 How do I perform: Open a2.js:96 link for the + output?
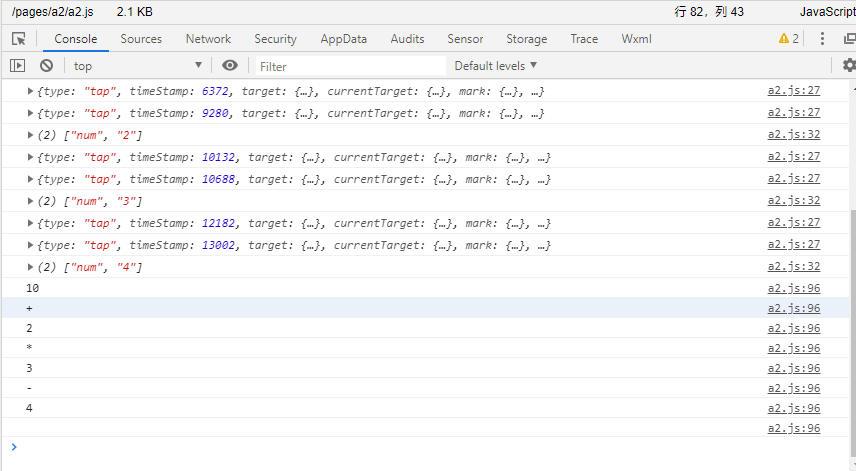[x=794, y=308]
